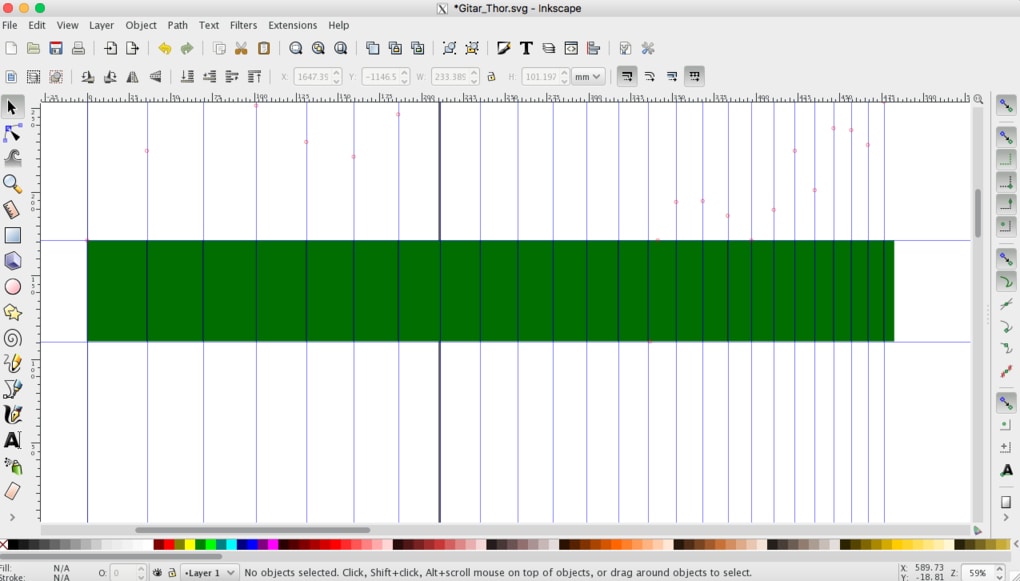Select the Rectangle tool
The width and height of the screenshot is (1020, 581).
(x=12, y=236)
